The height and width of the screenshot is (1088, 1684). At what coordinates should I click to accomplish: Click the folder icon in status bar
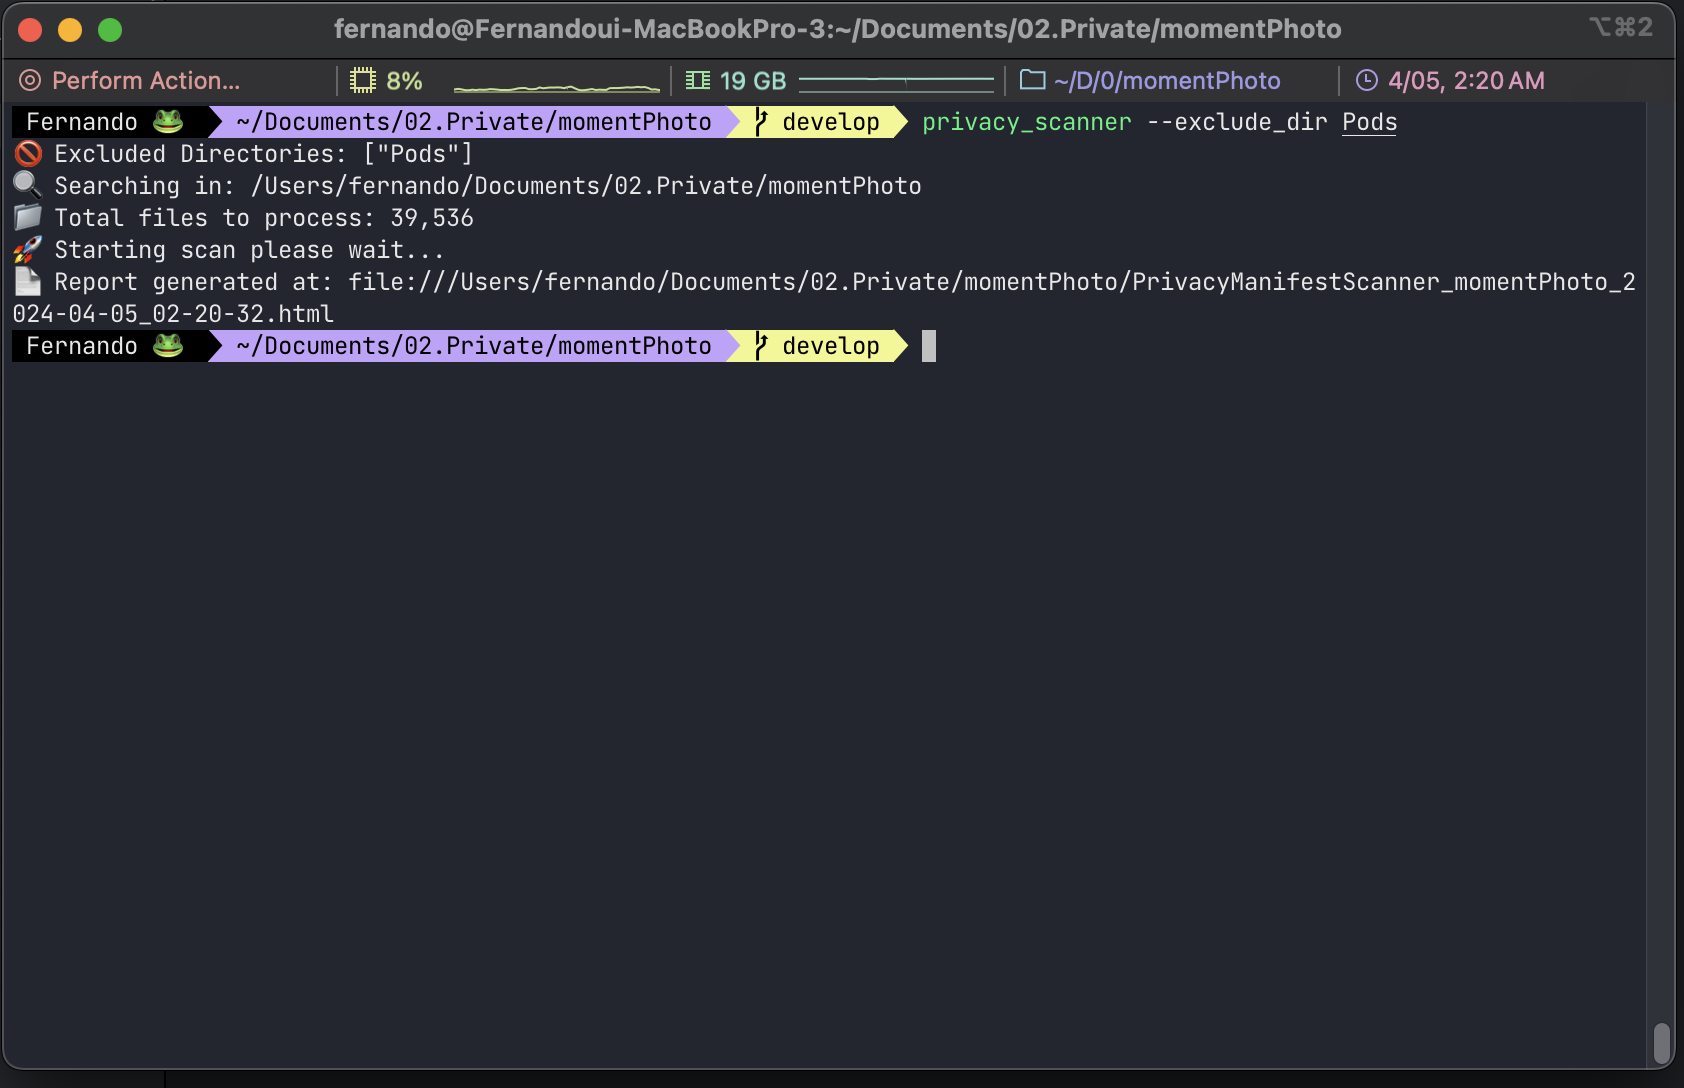point(1032,80)
